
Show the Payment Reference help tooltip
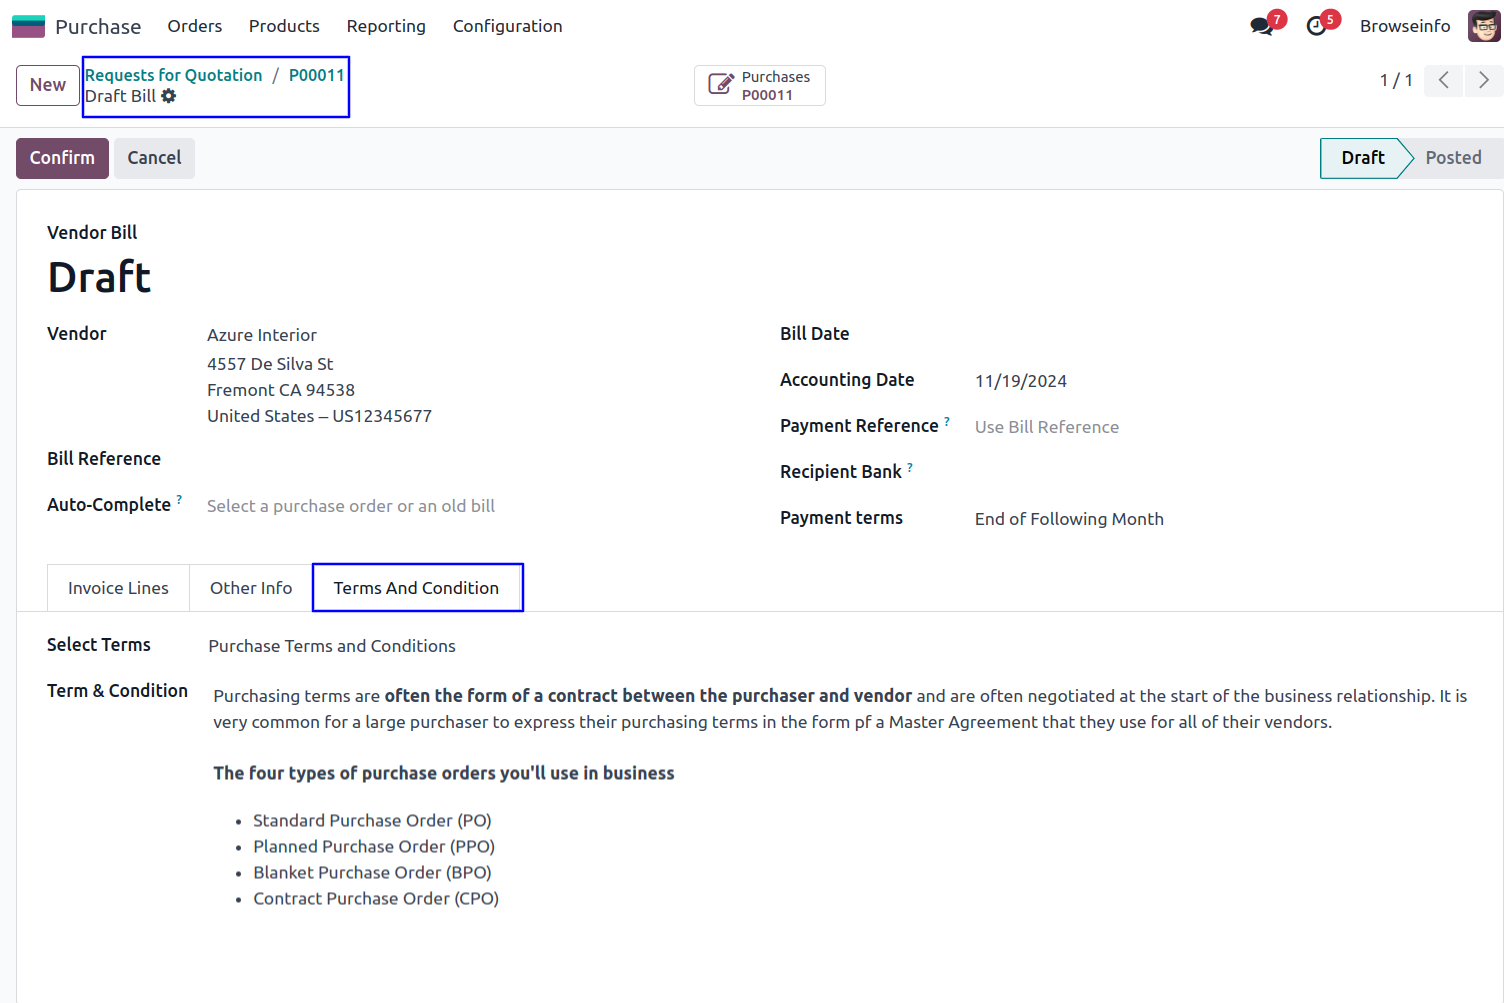(947, 421)
